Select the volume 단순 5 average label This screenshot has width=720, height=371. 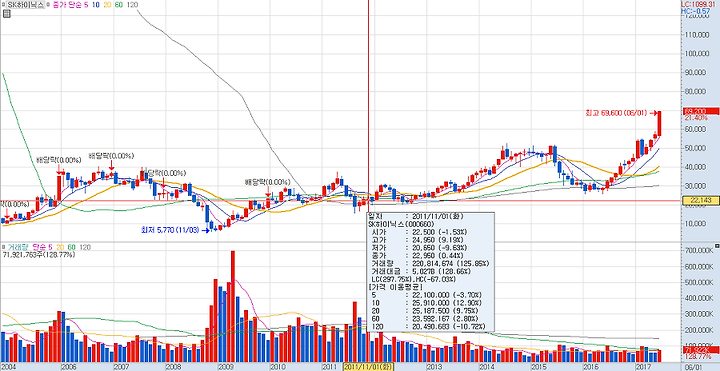pos(42,247)
